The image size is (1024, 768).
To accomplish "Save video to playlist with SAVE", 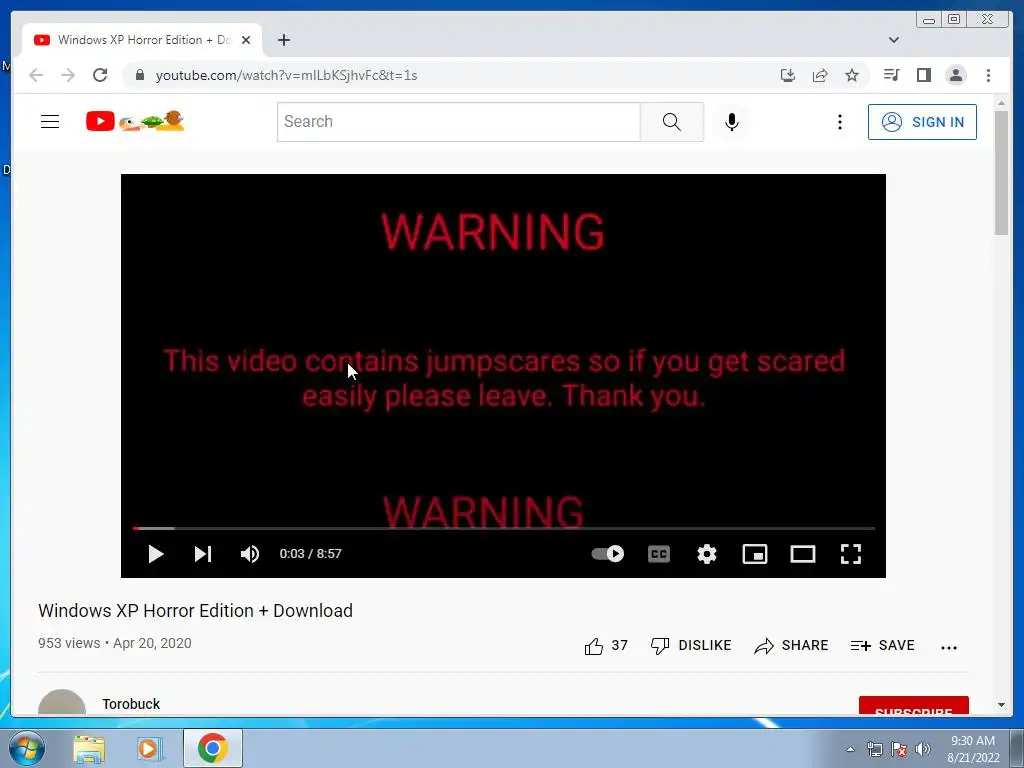I will tap(882, 646).
